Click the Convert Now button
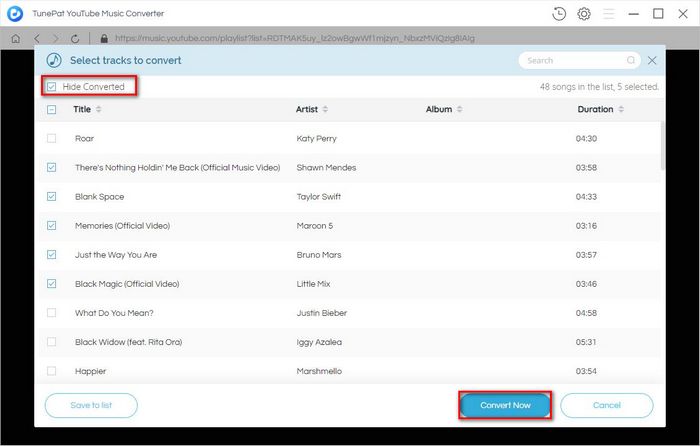The height and width of the screenshot is (446, 700). point(505,405)
